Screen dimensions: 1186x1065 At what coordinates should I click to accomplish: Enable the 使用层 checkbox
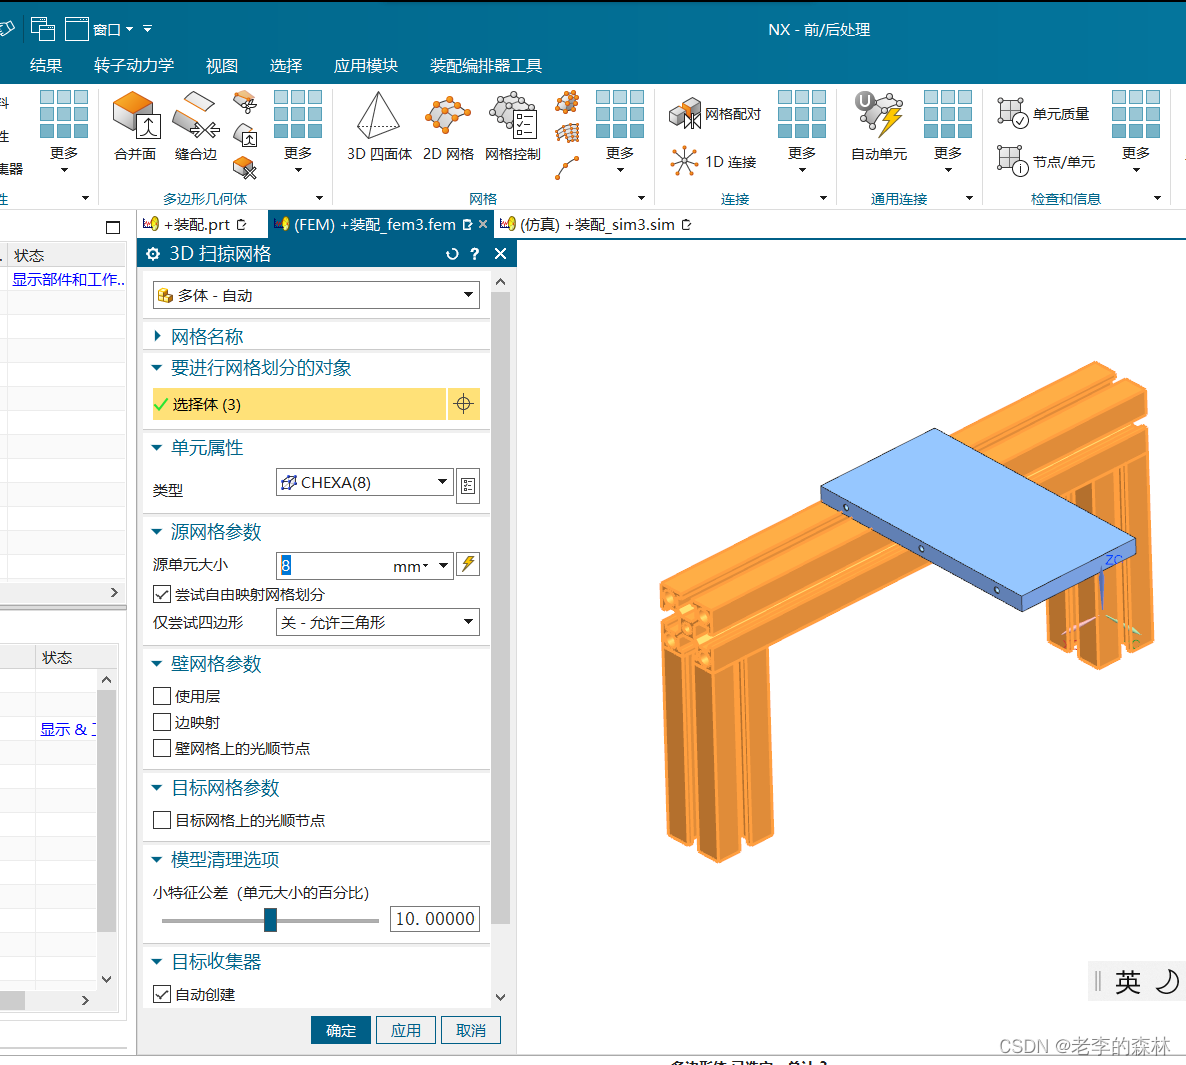coord(162,696)
